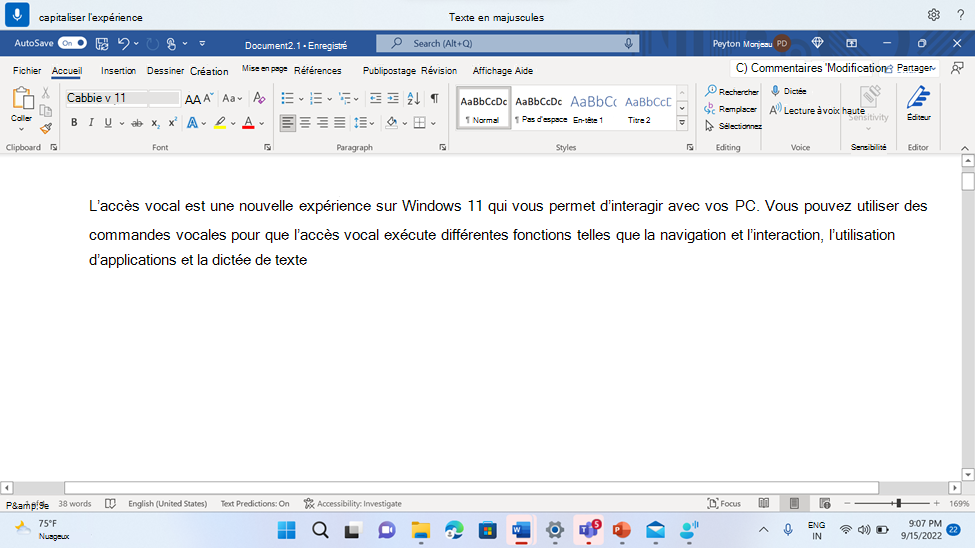Open the Sélectionnez menu
Image resolution: width=975 pixels, height=548 pixels.
733,126
